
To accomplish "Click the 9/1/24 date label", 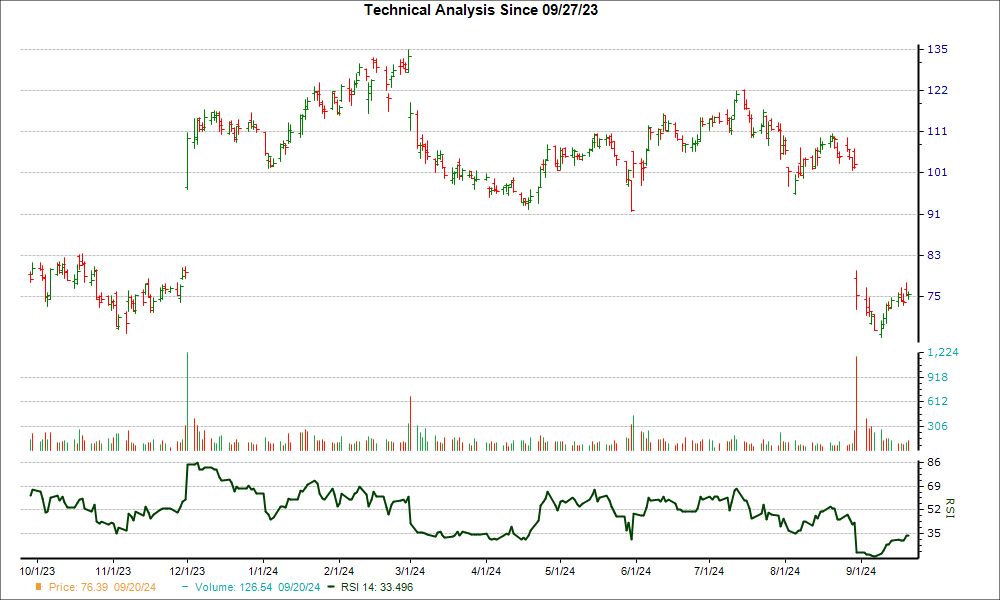I will (860, 571).
